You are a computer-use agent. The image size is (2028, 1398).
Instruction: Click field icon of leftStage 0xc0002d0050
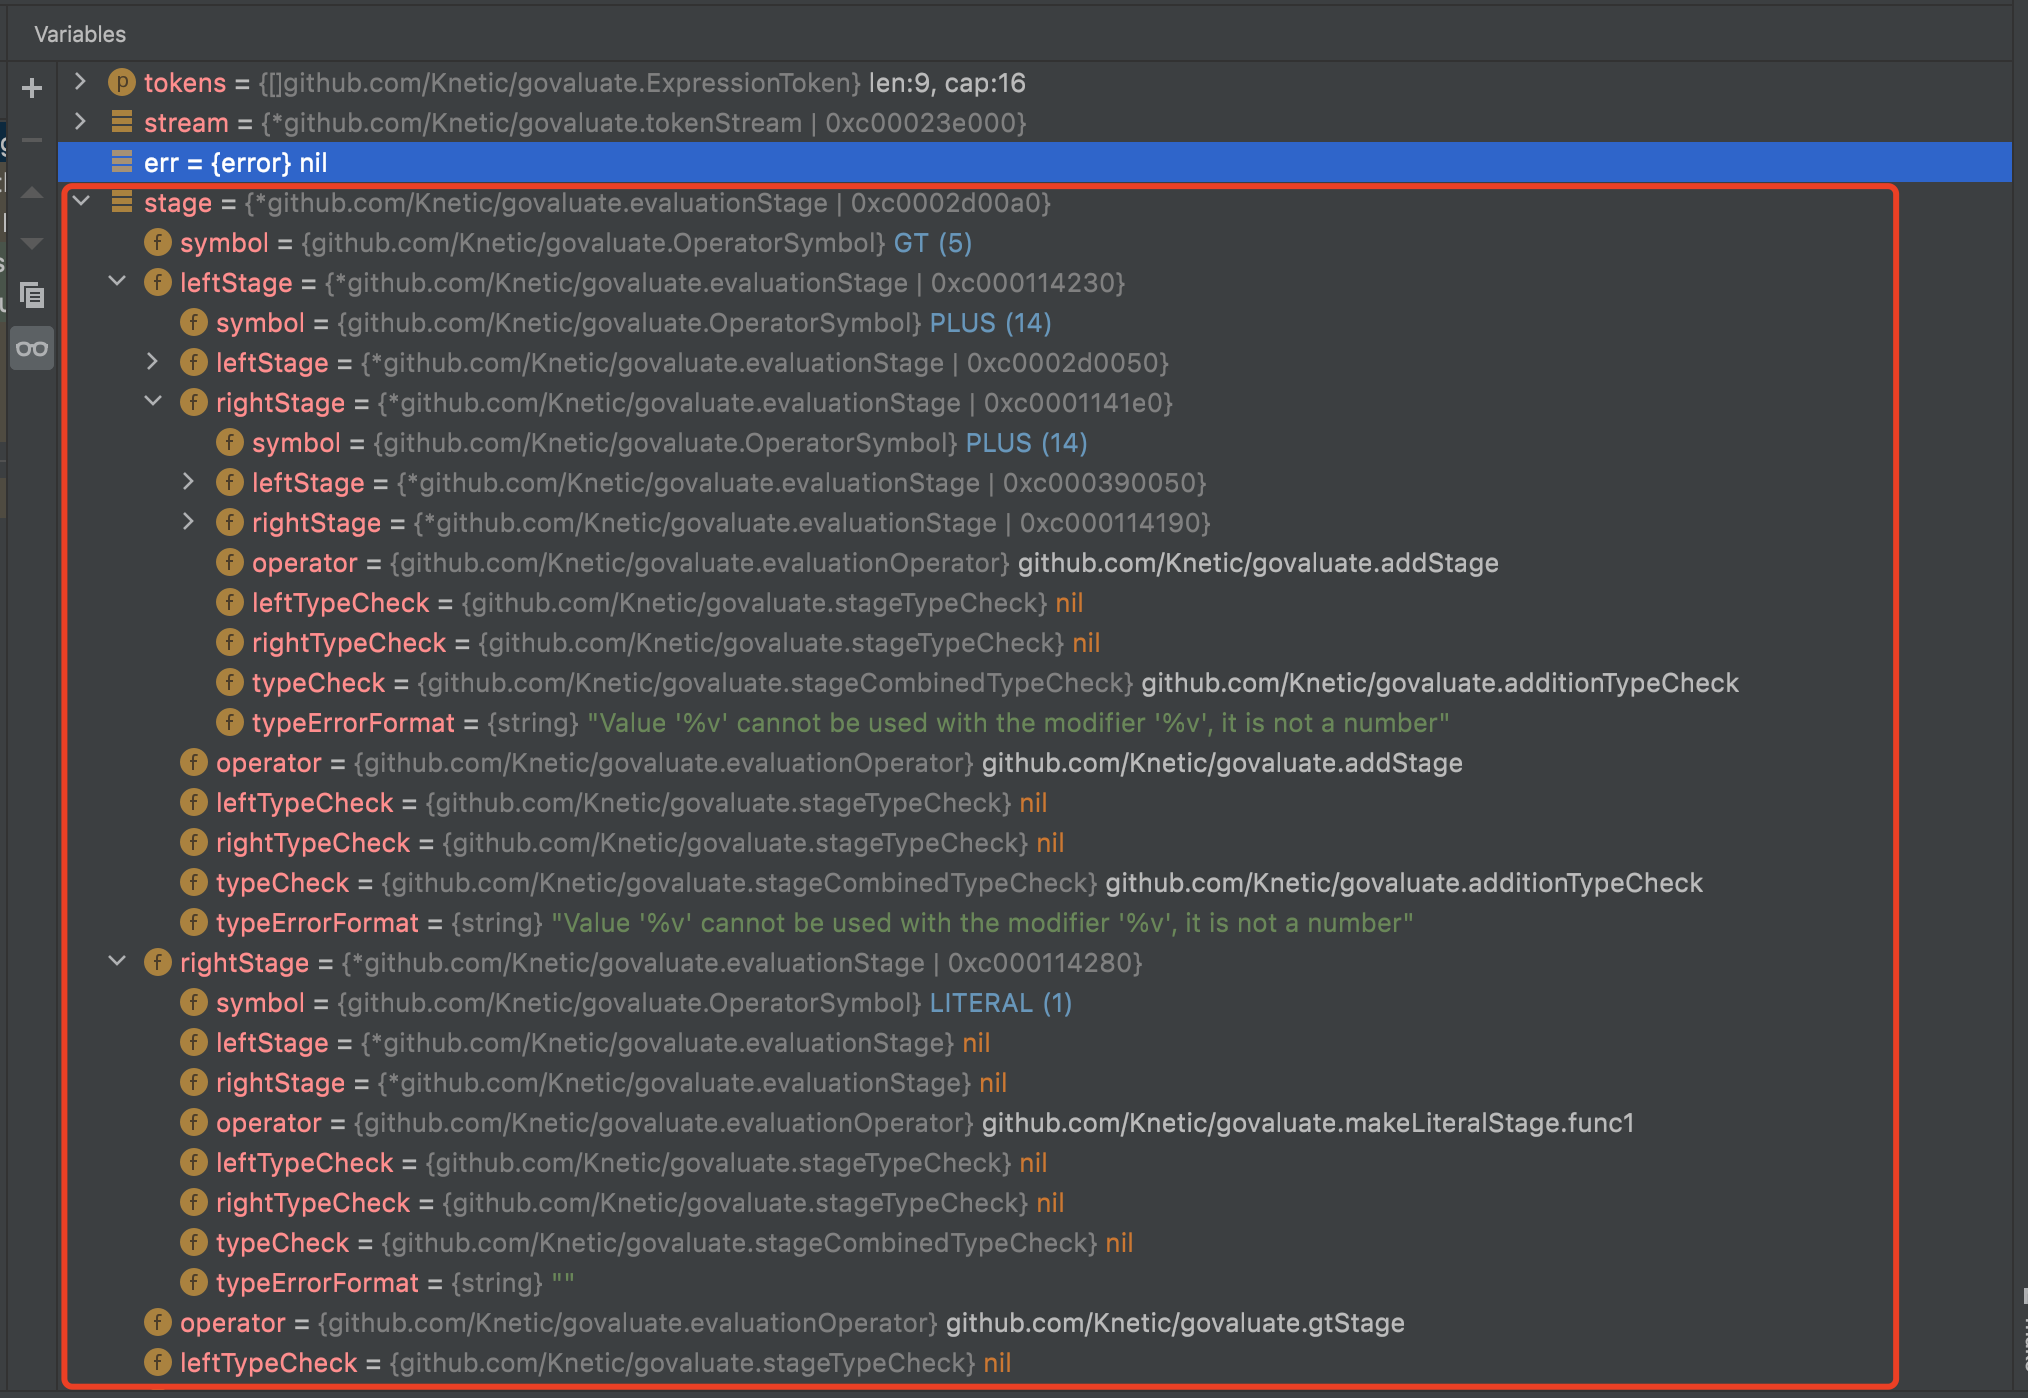[x=194, y=362]
